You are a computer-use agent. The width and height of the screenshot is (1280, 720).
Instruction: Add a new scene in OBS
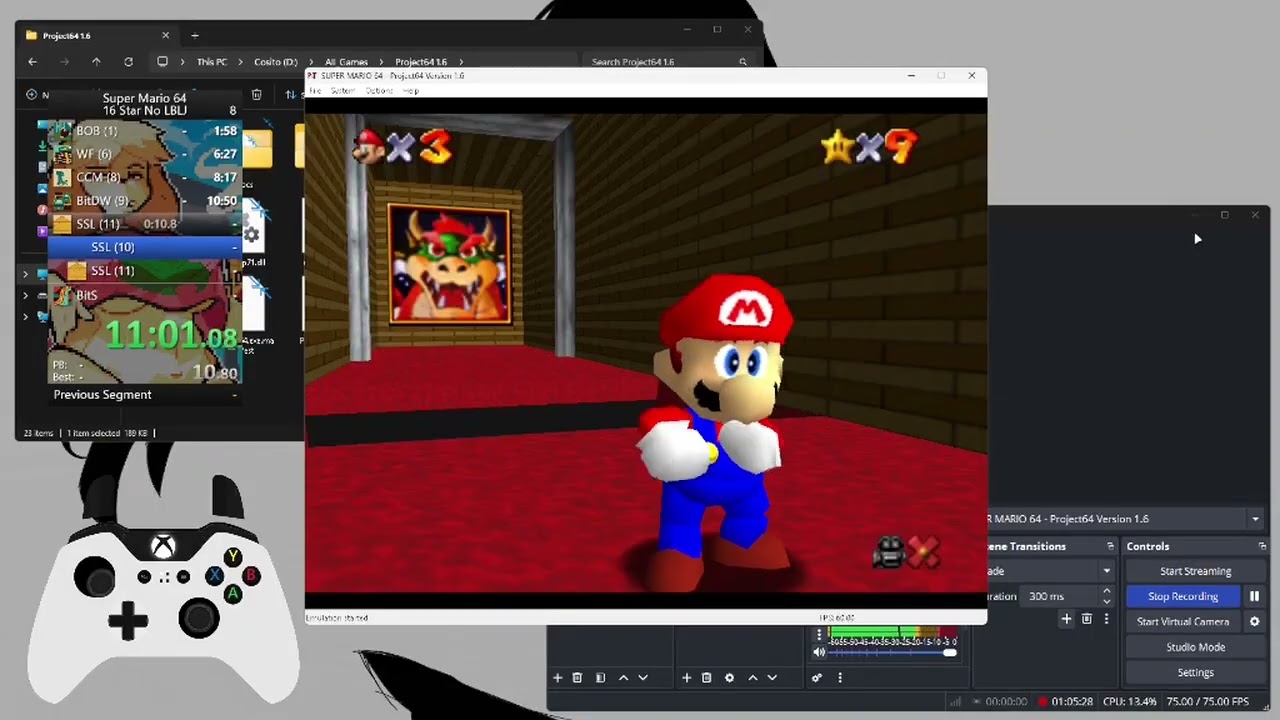click(558, 677)
